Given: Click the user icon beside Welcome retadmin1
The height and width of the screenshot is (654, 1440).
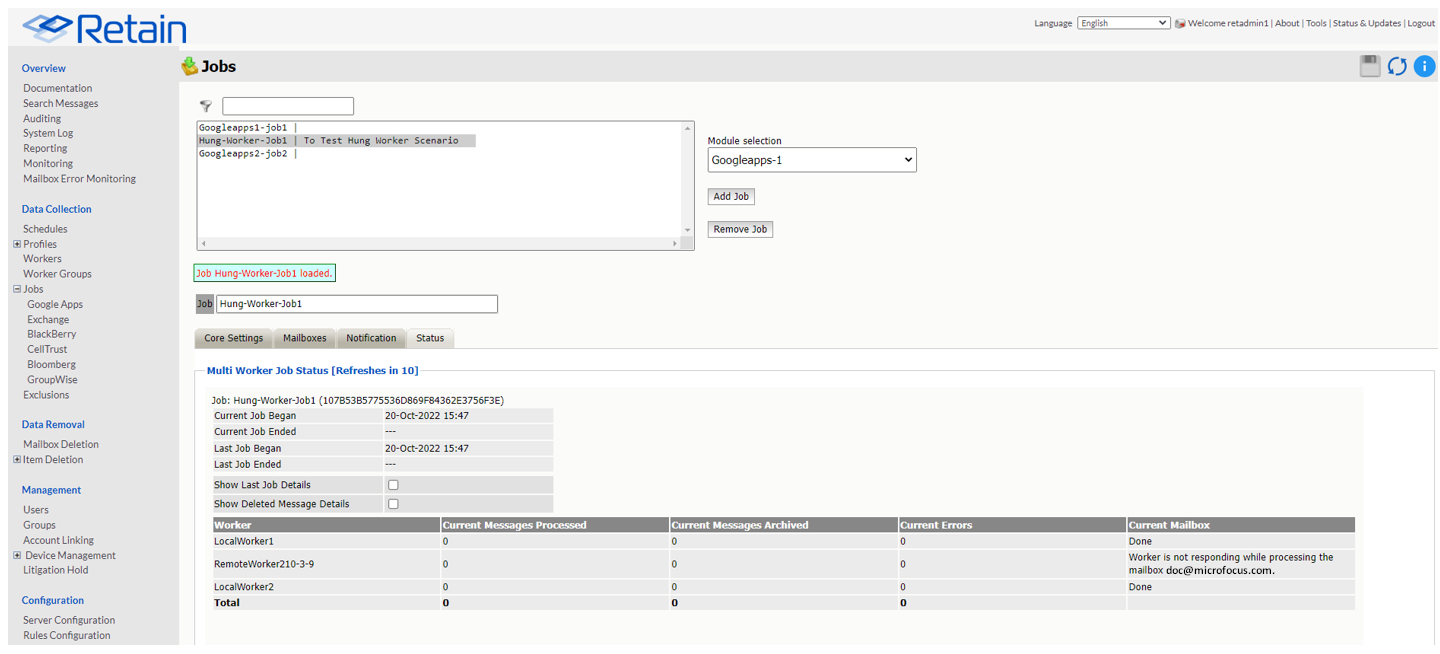Looking at the screenshot, I should 1180,23.
